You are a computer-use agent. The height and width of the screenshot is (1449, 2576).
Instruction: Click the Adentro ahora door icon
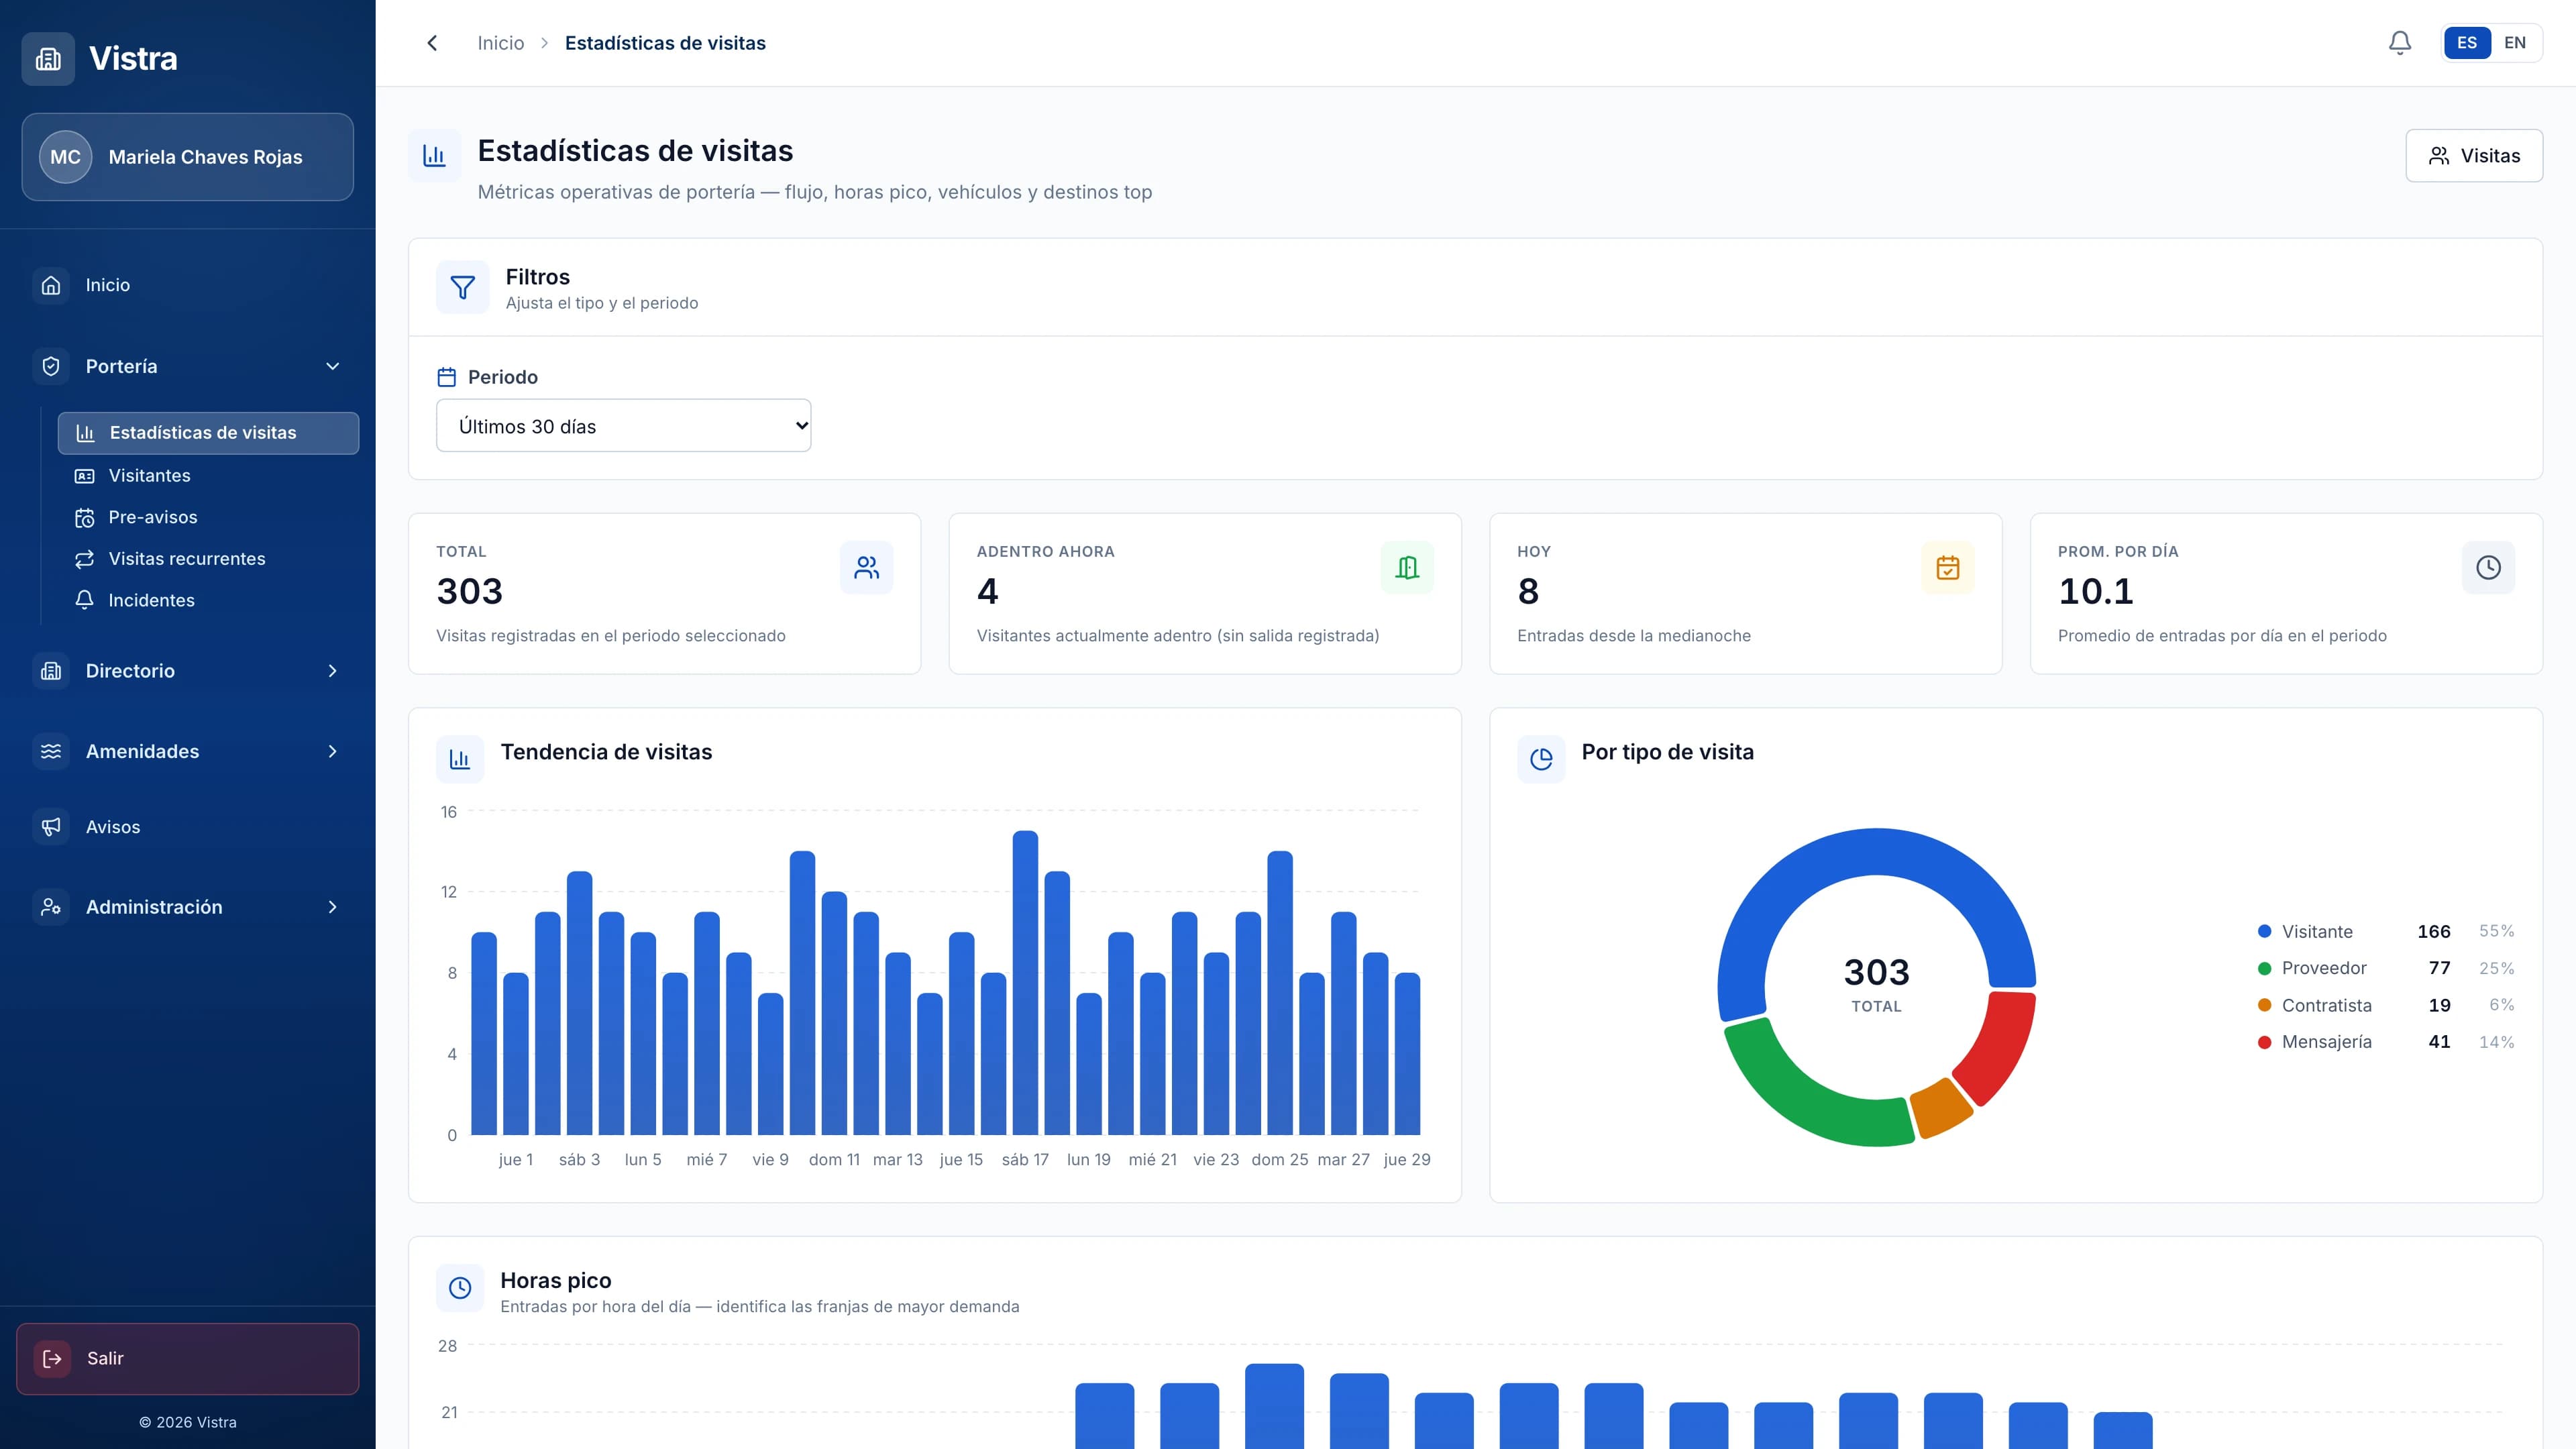[x=1407, y=568]
